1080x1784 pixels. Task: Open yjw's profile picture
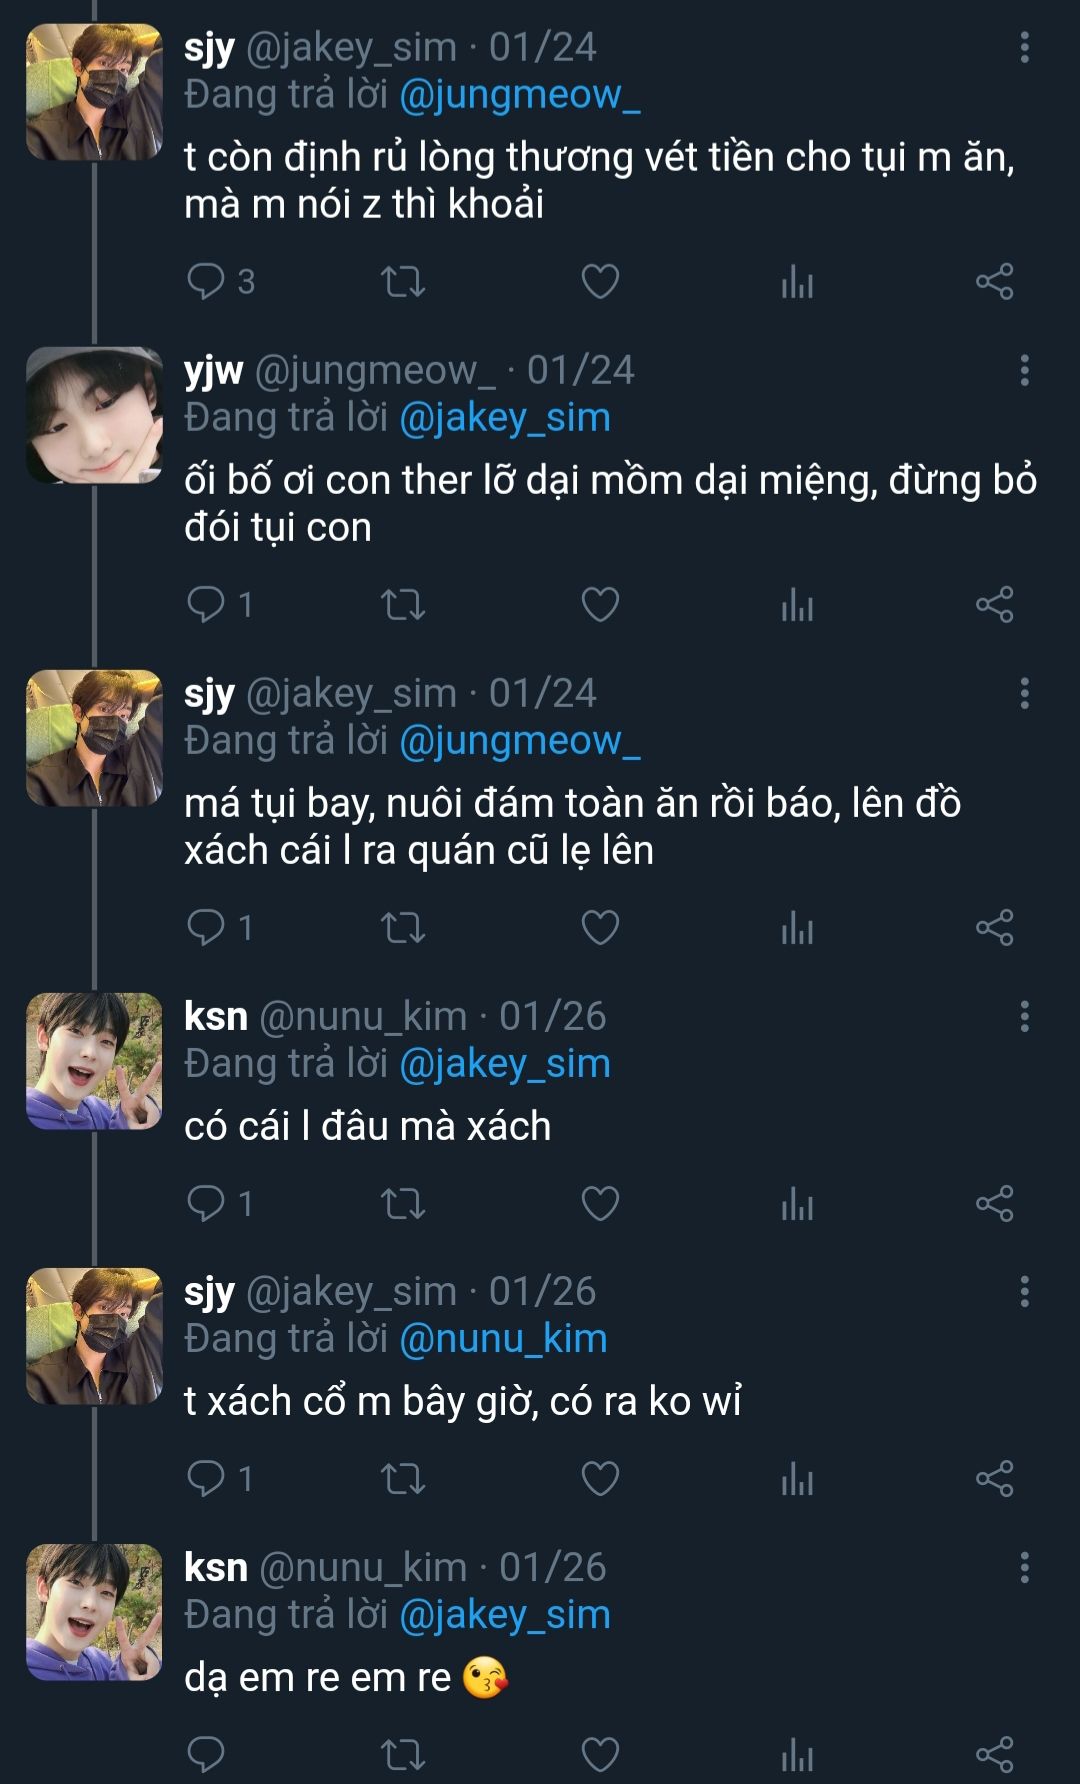click(x=94, y=415)
